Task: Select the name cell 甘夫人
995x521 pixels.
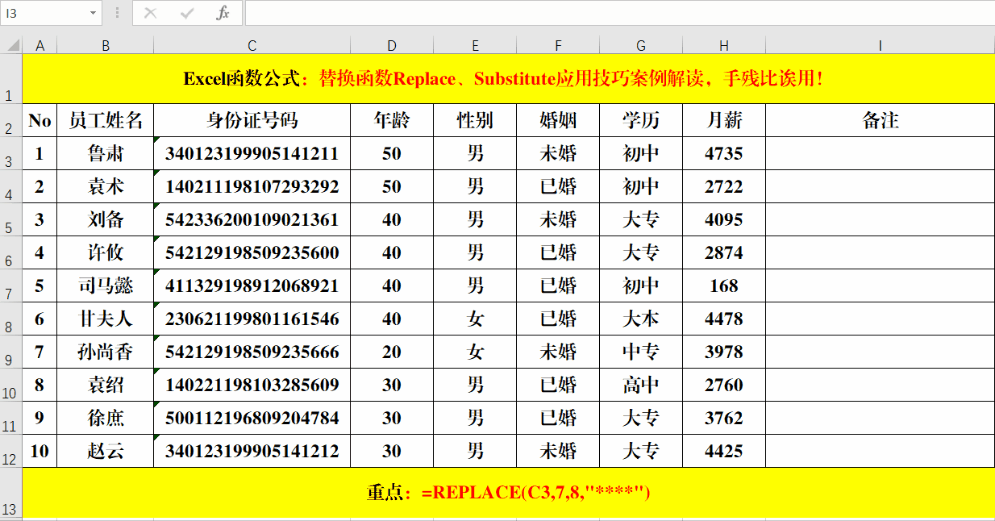Action: click(105, 319)
